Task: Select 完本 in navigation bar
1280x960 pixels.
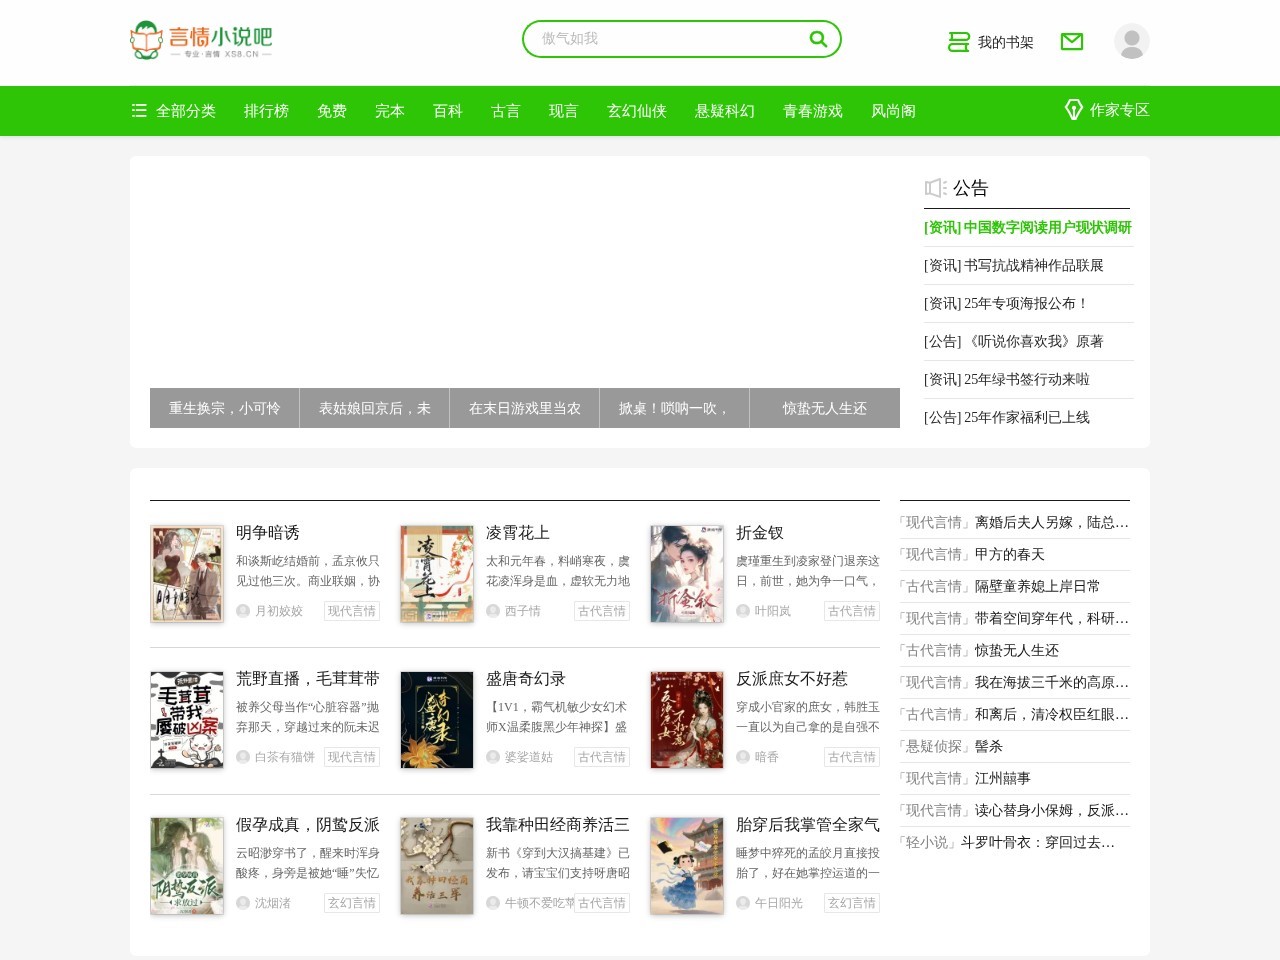Action: click(x=390, y=111)
